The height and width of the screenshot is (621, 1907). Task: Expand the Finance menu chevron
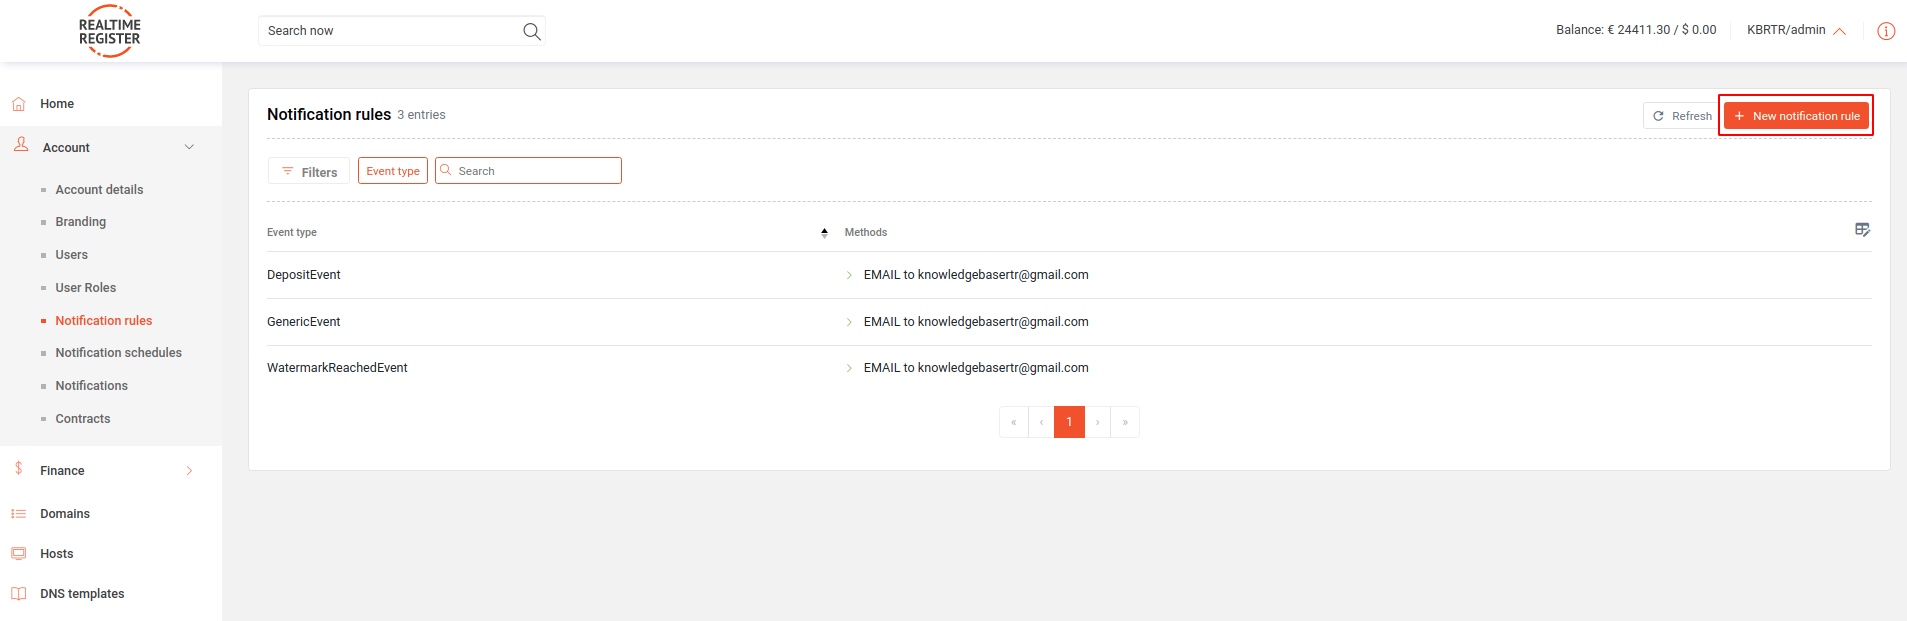point(189,471)
